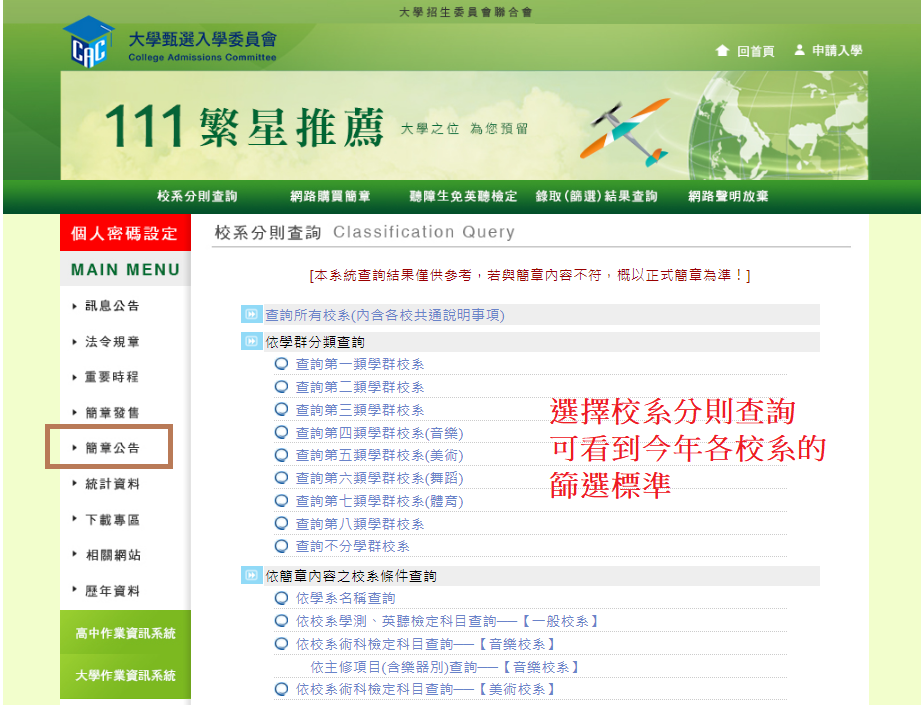Click arrow icon beside 依學群分類查詢
This screenshot has width=921, height=705.
tap(251, 341)
